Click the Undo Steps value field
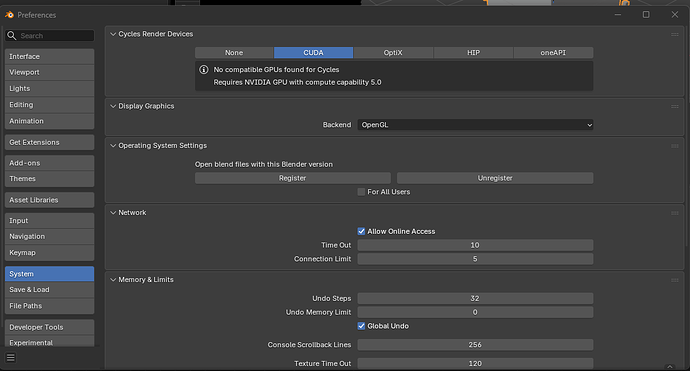The image size is (690, 371). click(475, 298)
